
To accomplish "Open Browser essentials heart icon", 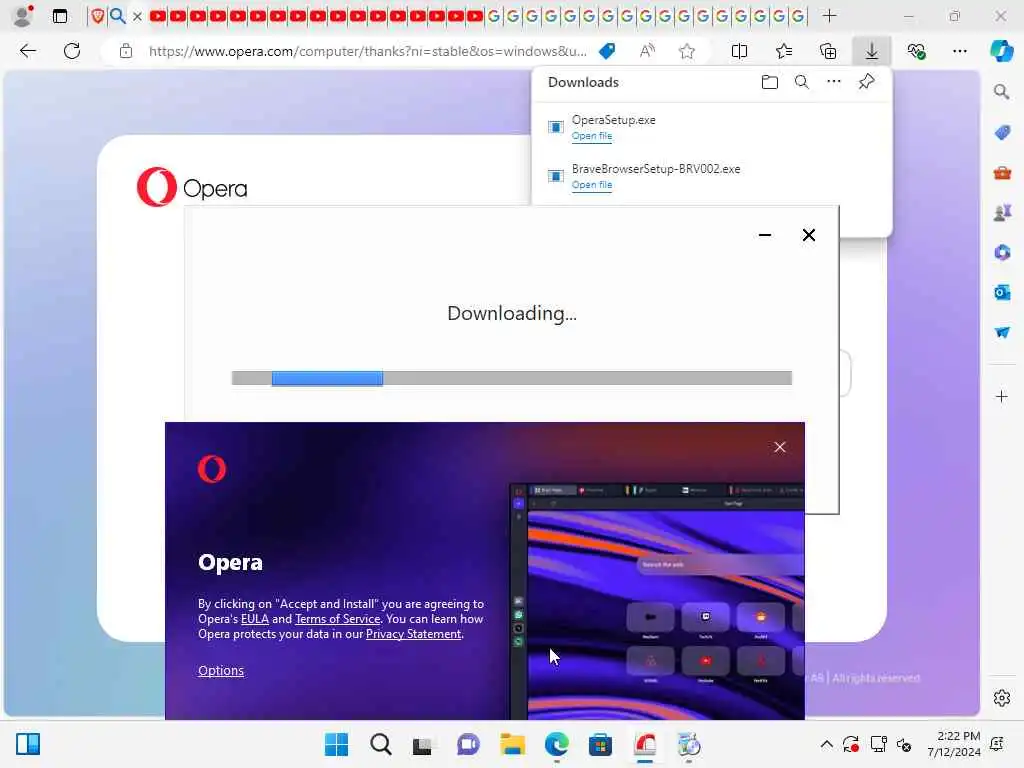I will 916,51.
